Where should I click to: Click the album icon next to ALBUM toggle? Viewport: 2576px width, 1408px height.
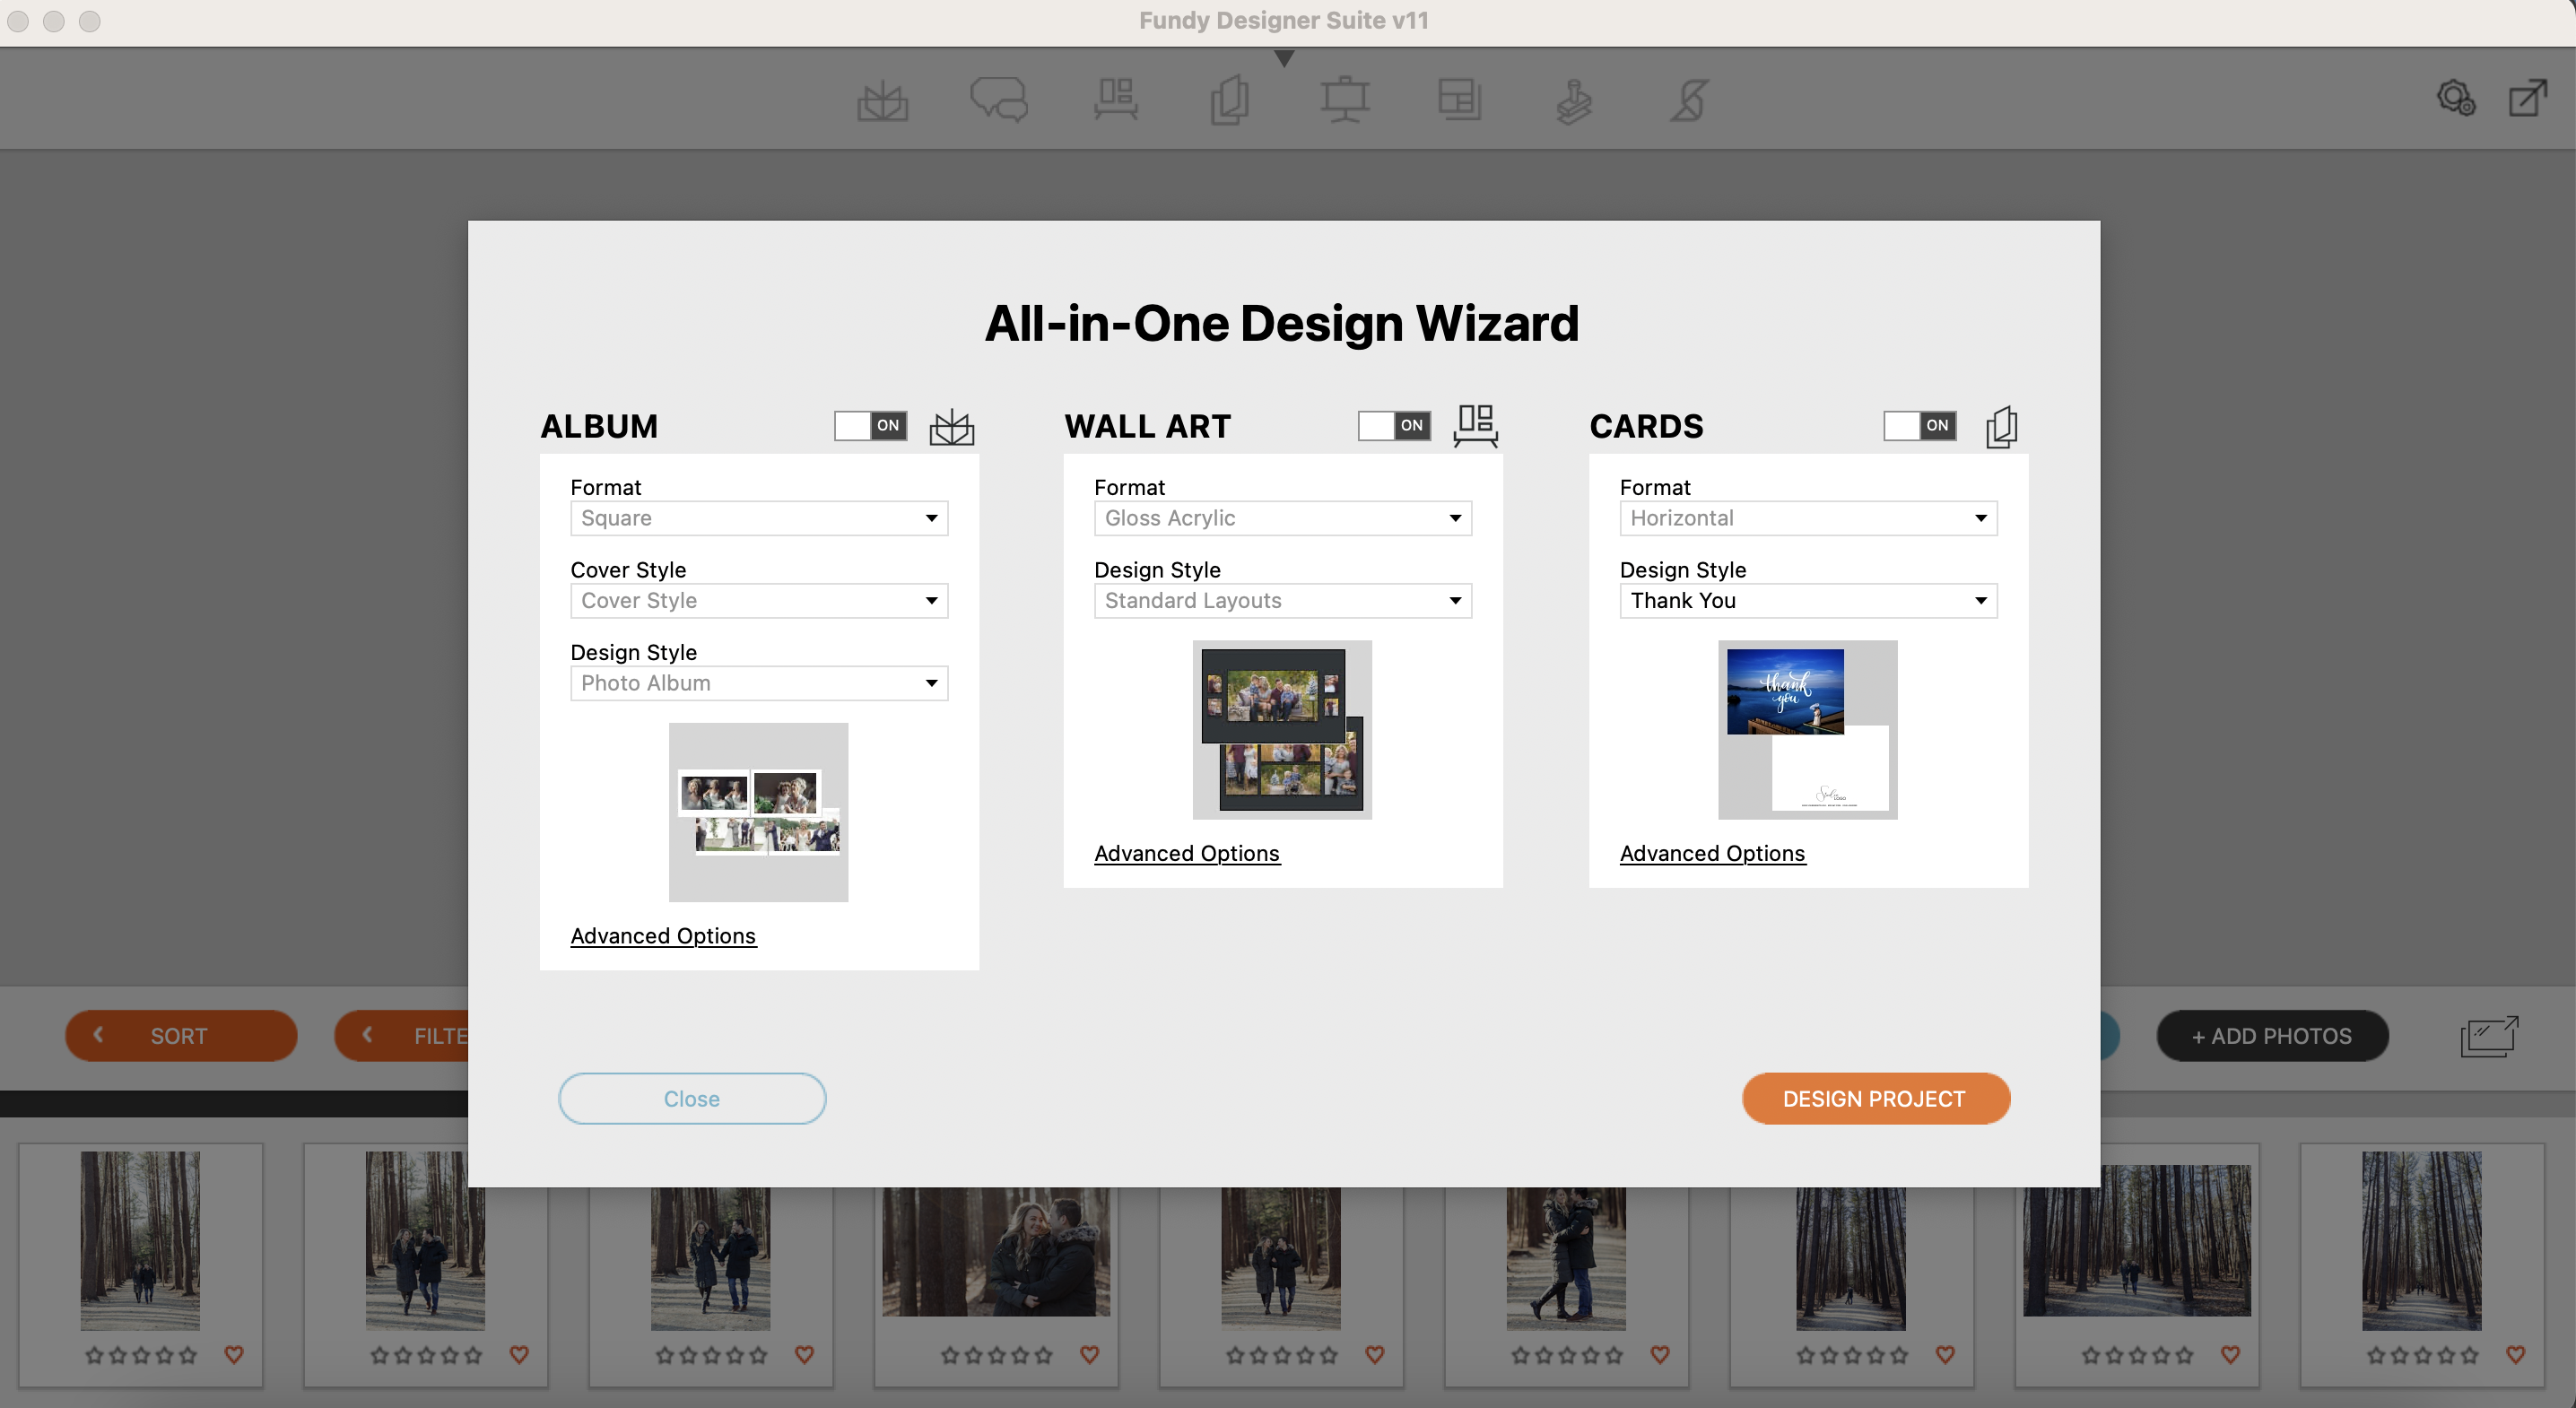pyautogui.click(x=951, y=427)
